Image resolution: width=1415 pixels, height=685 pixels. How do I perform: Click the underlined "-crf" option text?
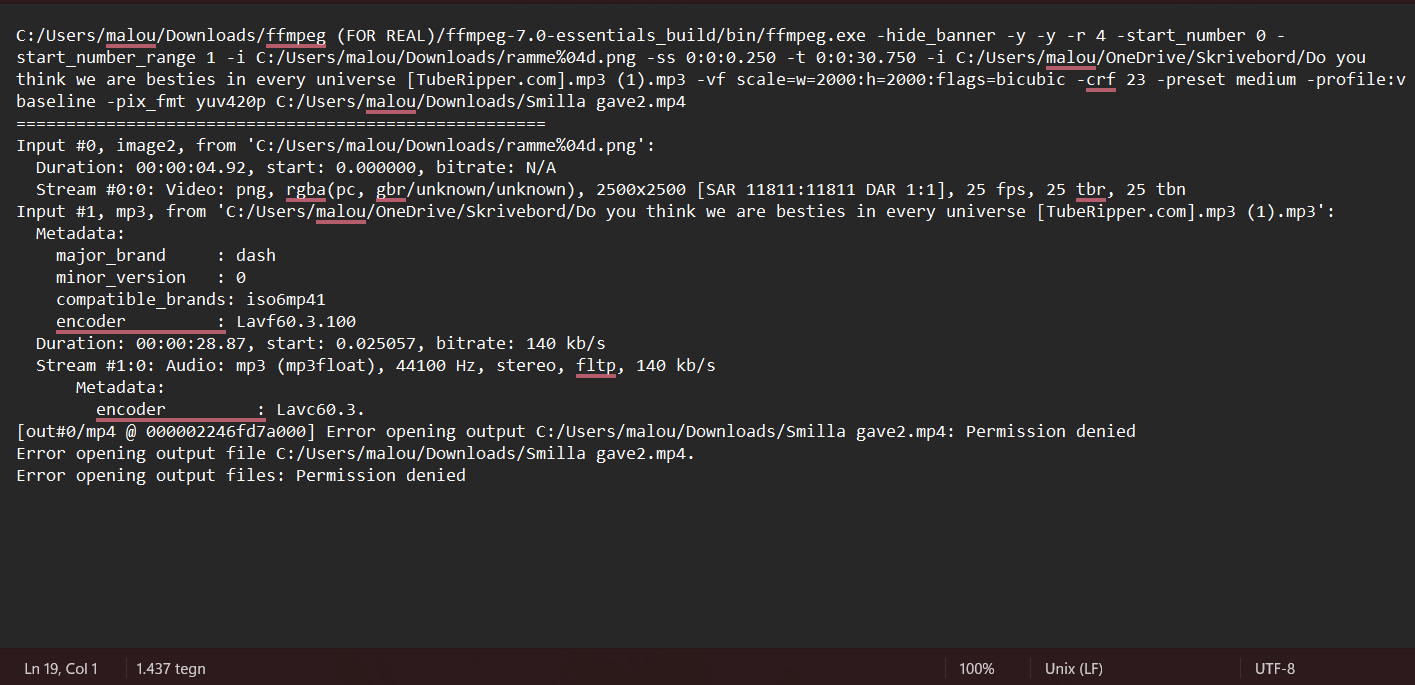(1100, 79)
